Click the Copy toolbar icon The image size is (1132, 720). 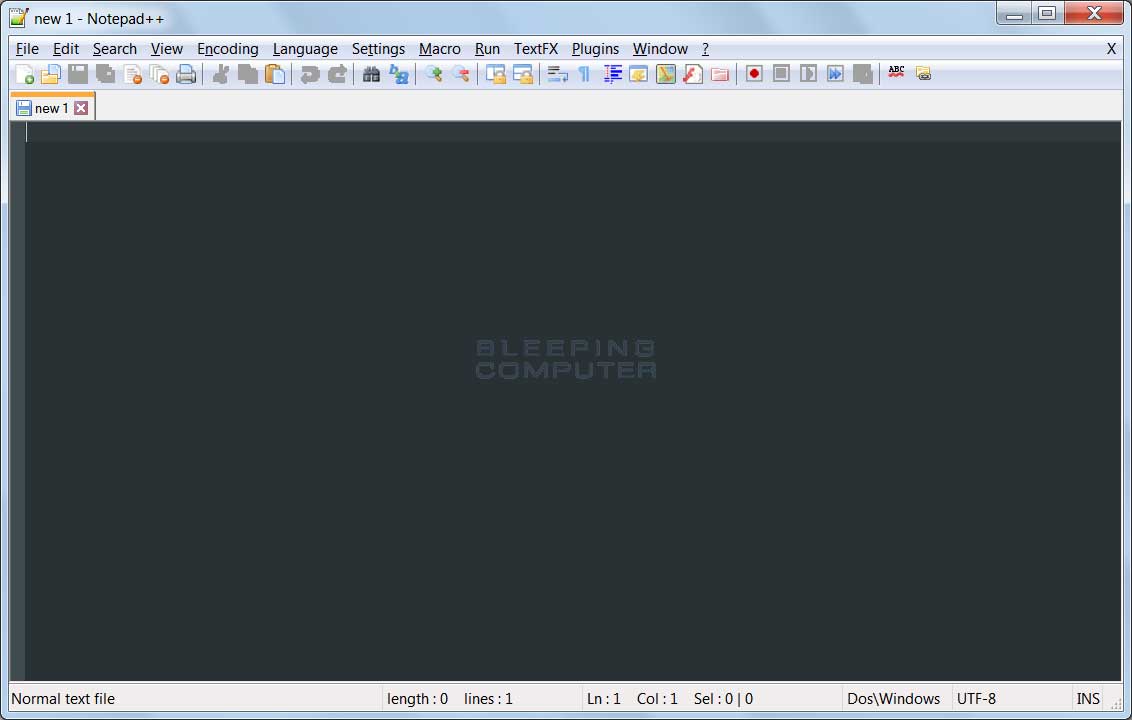click(x=248, y=74)
